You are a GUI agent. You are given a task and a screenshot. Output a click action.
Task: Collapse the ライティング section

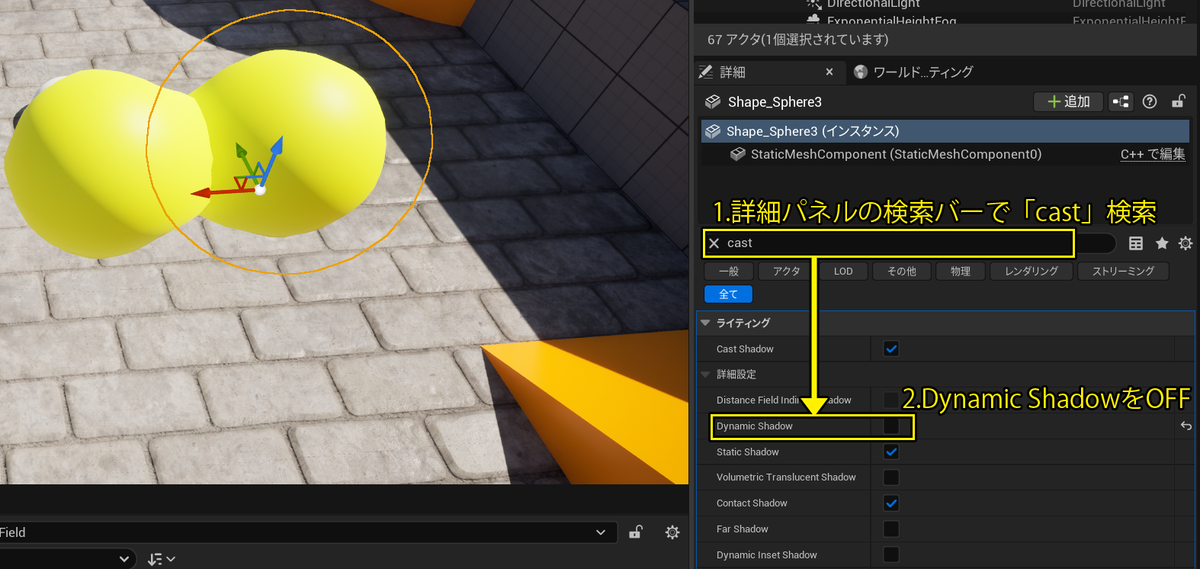coord(706,323)
